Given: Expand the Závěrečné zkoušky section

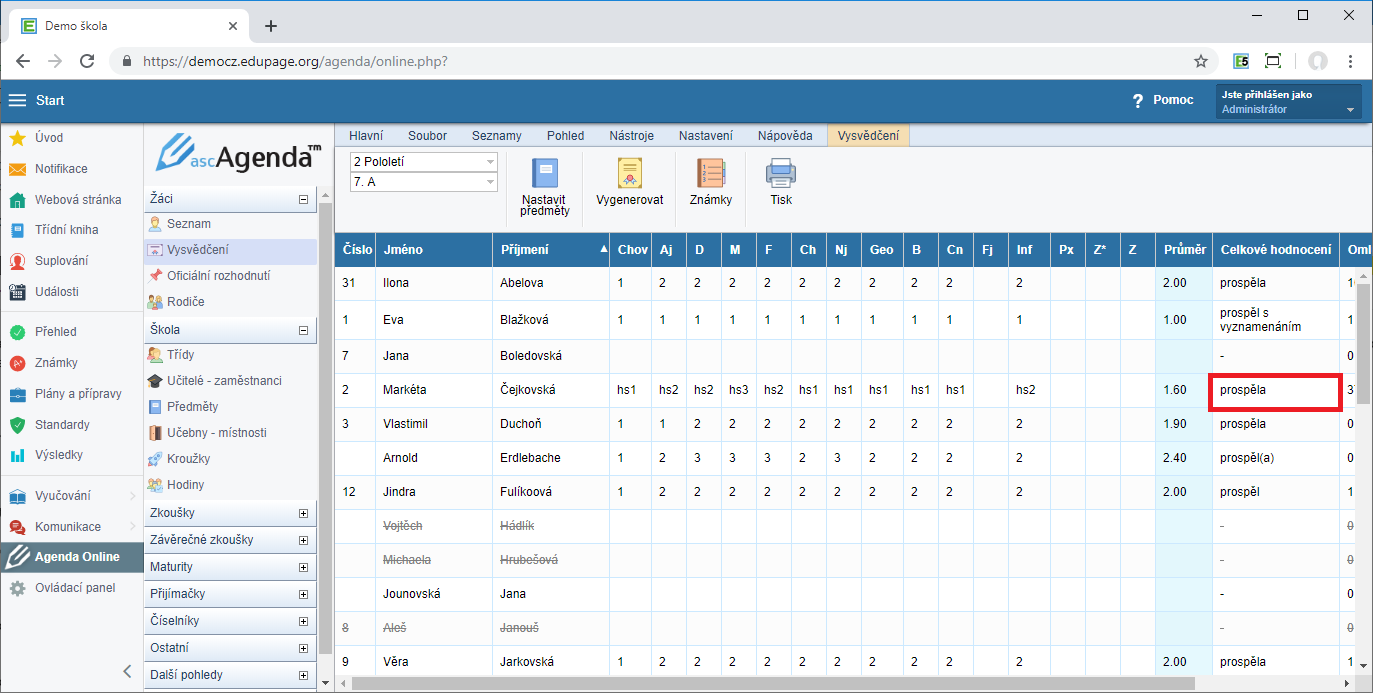Looking at the screenshot, I should pos(303,540).
